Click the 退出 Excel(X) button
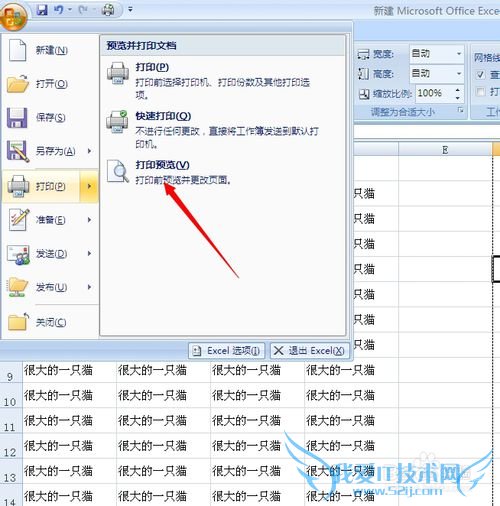 point(310,351)
